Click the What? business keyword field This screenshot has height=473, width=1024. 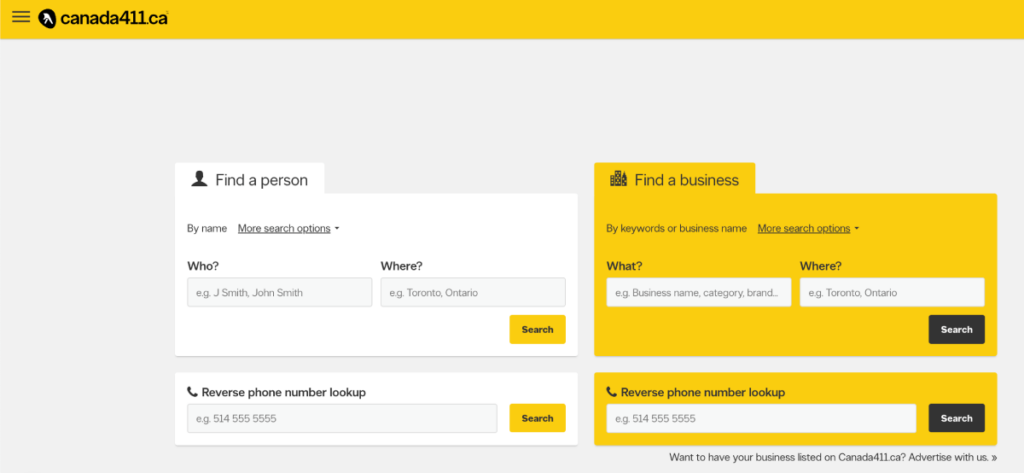698,293
